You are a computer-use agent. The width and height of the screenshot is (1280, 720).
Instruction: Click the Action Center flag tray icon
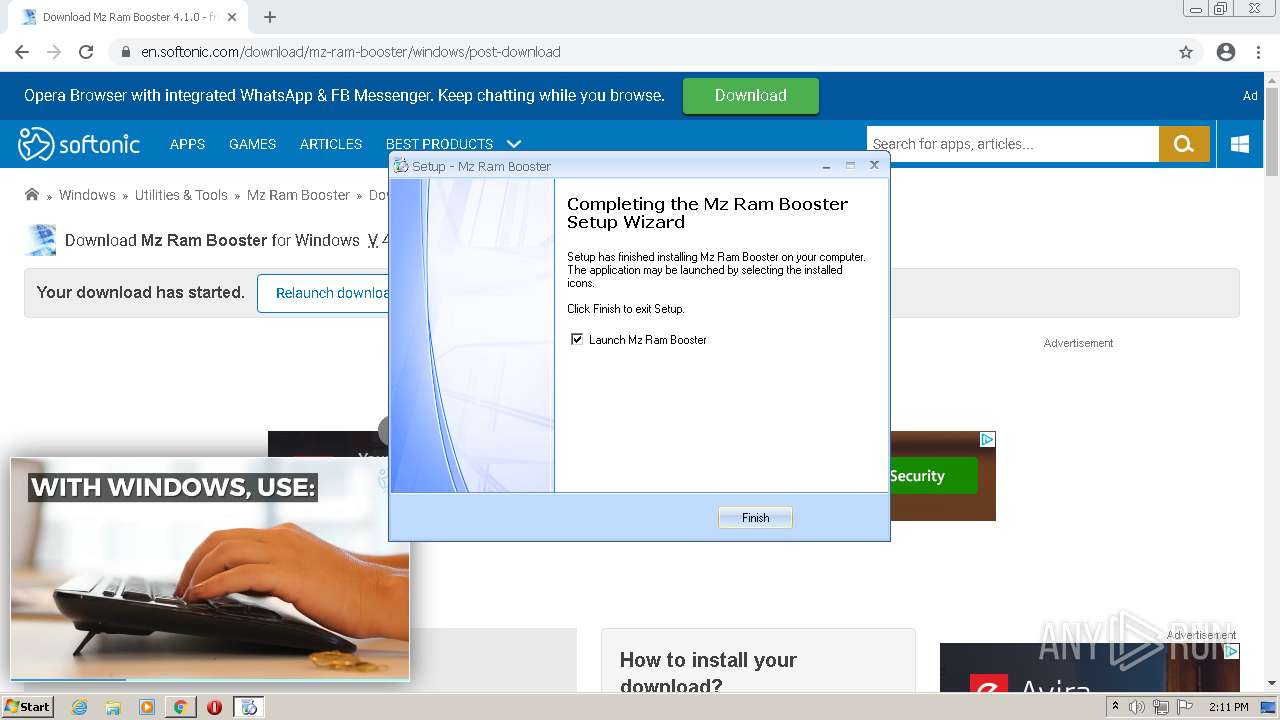[x=1184, y=707]
